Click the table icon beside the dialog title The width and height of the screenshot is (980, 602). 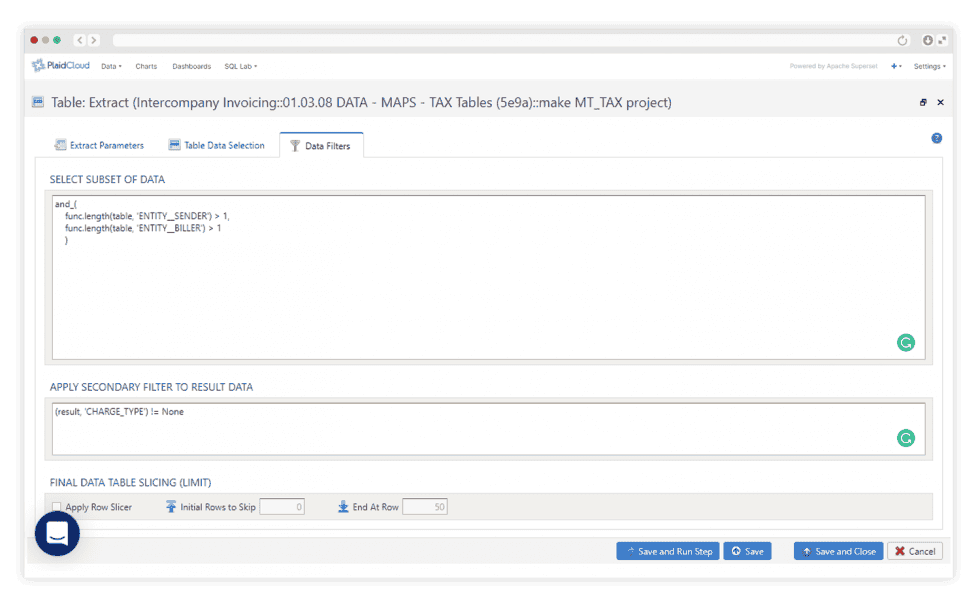(38, 102)
